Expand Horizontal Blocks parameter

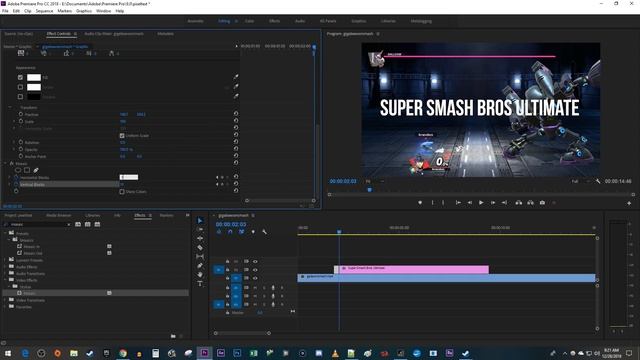(10, 178)
